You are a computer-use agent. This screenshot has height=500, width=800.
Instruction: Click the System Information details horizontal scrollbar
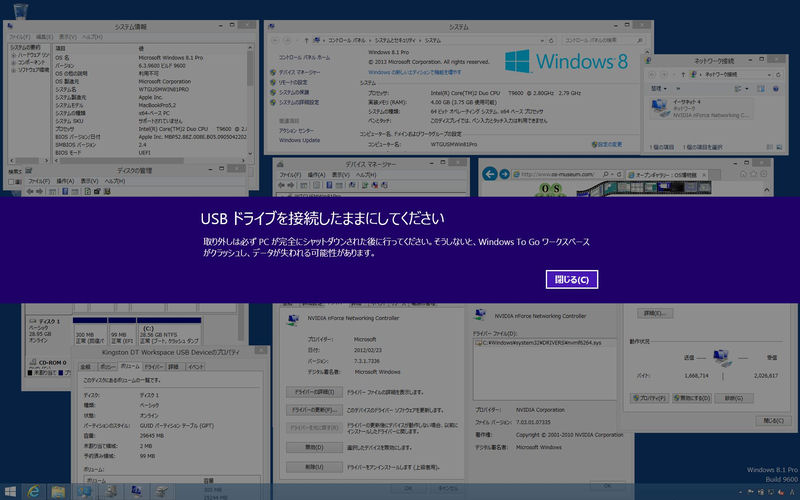(152, 160)
